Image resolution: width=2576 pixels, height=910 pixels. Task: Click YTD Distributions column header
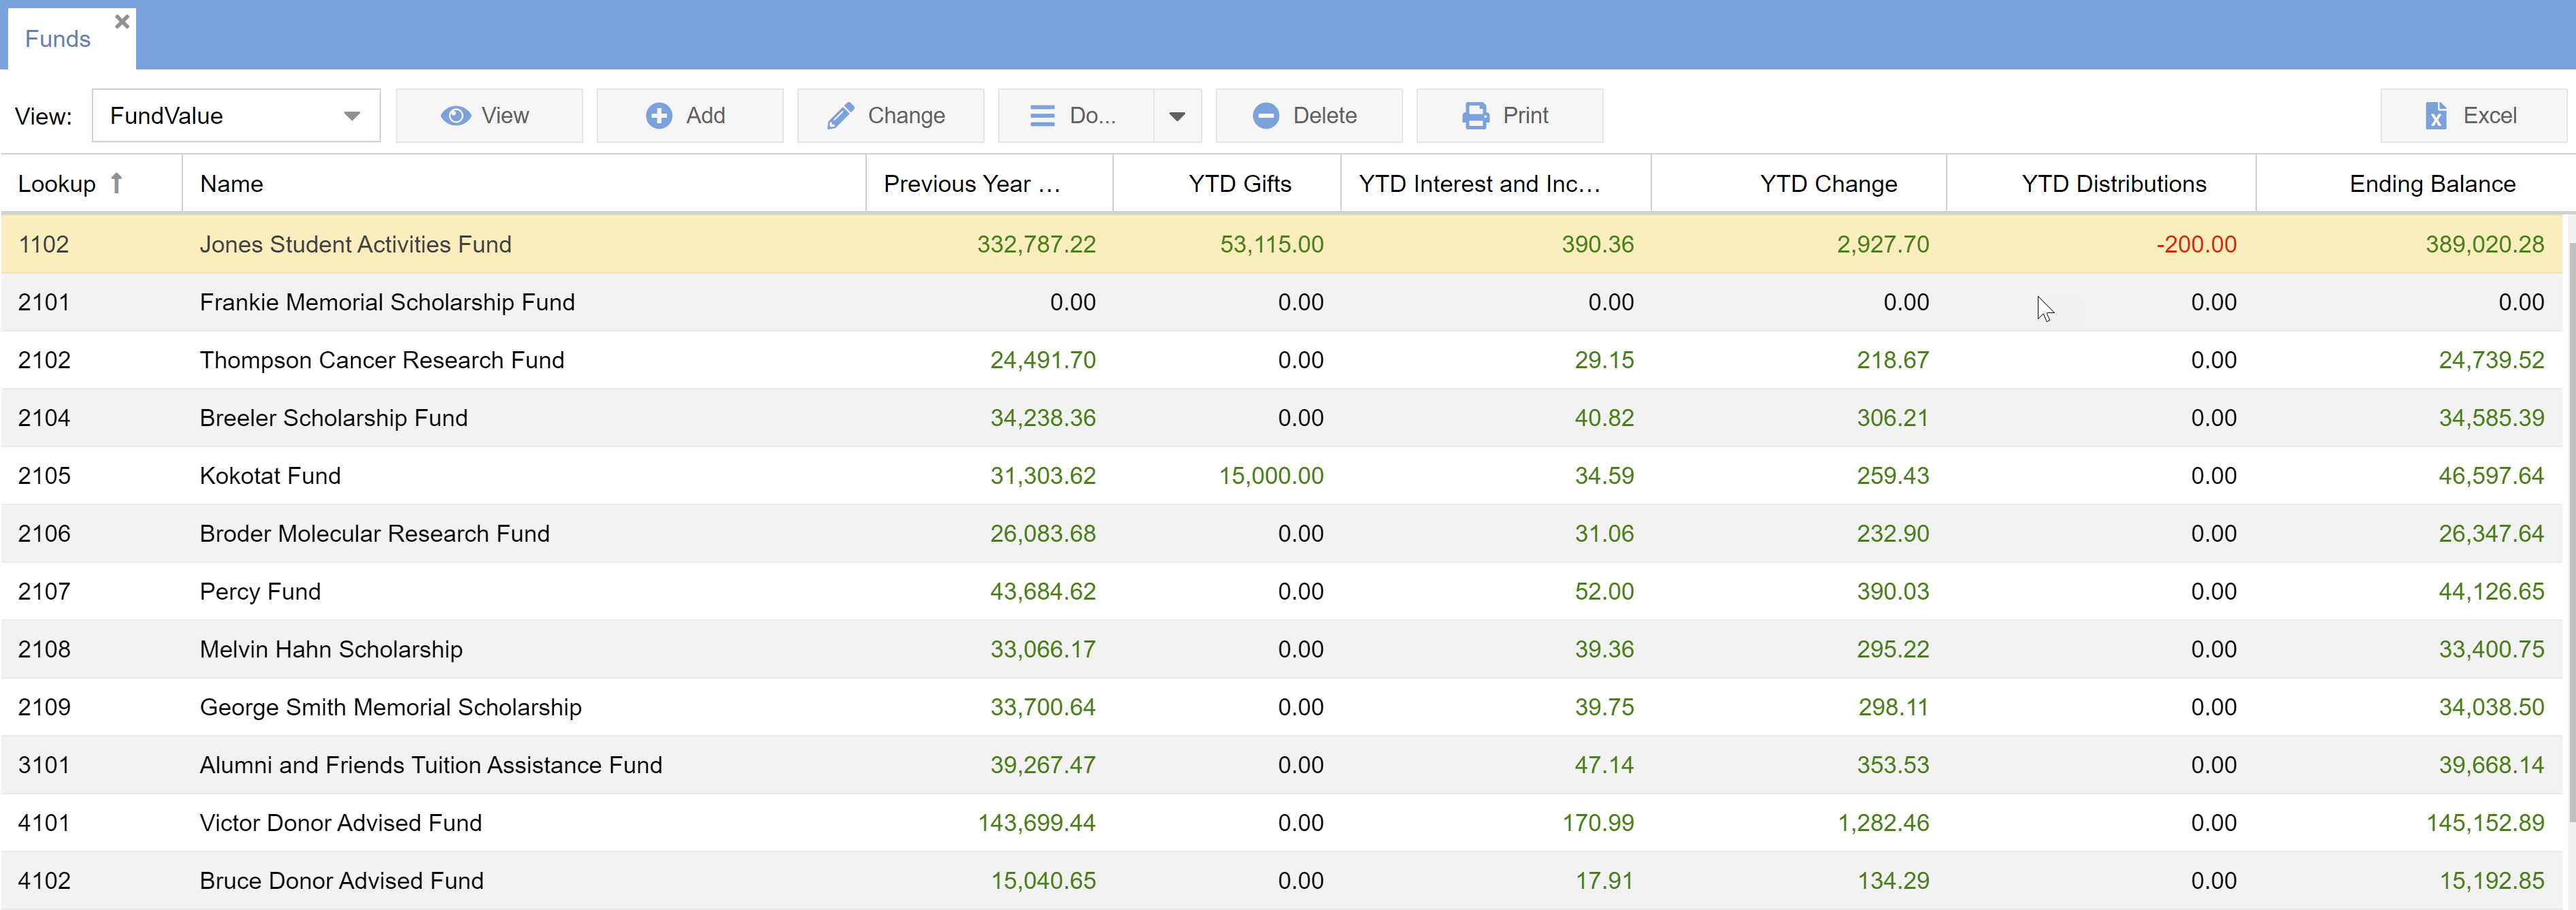(x=2113, y=184)
